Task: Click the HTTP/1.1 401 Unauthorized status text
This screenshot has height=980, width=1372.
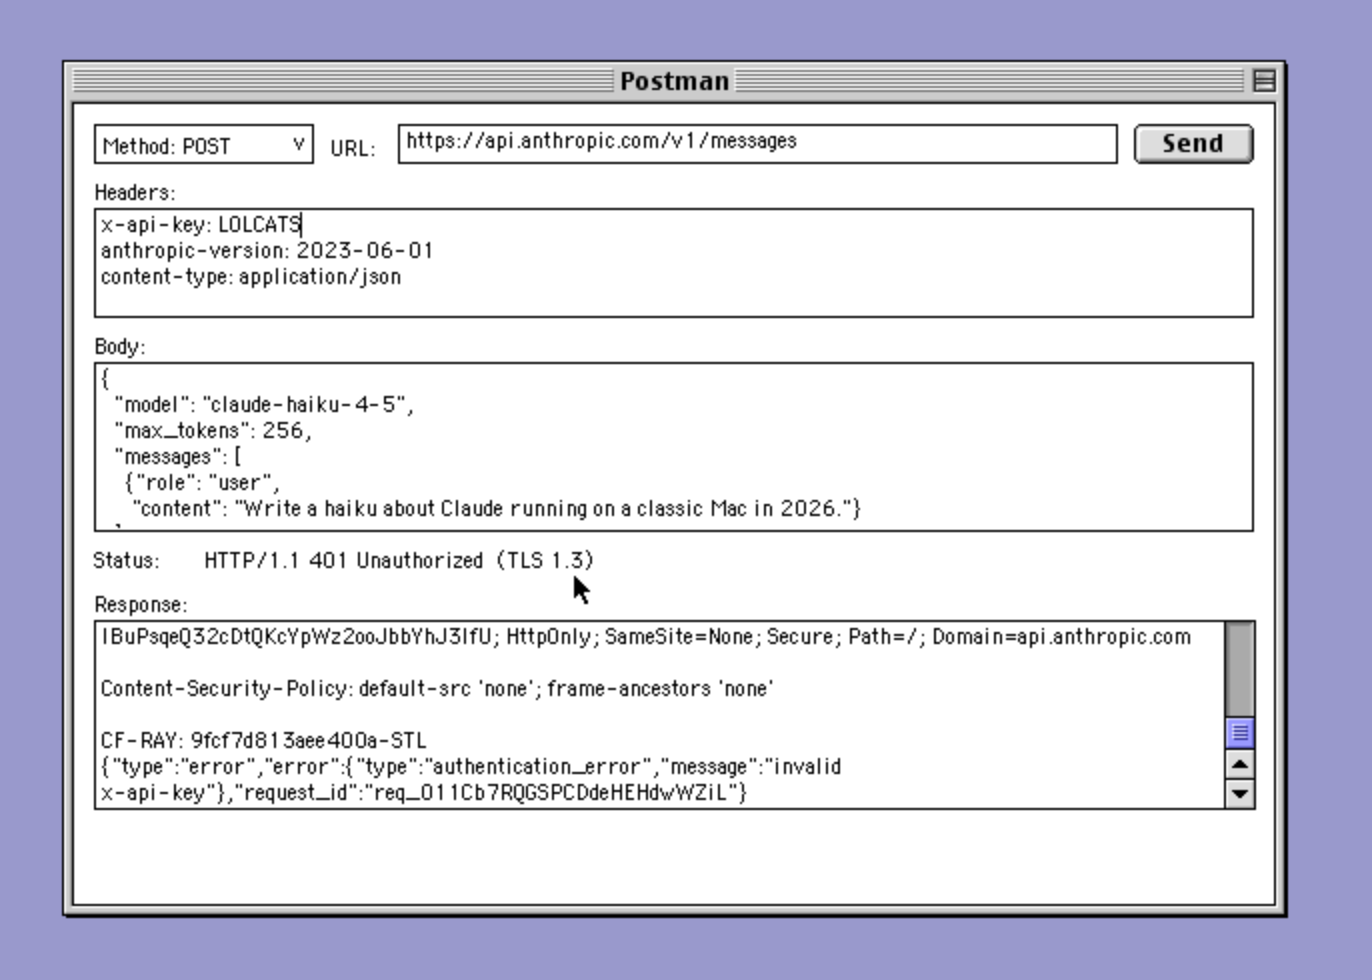Action: click(399, 560)
